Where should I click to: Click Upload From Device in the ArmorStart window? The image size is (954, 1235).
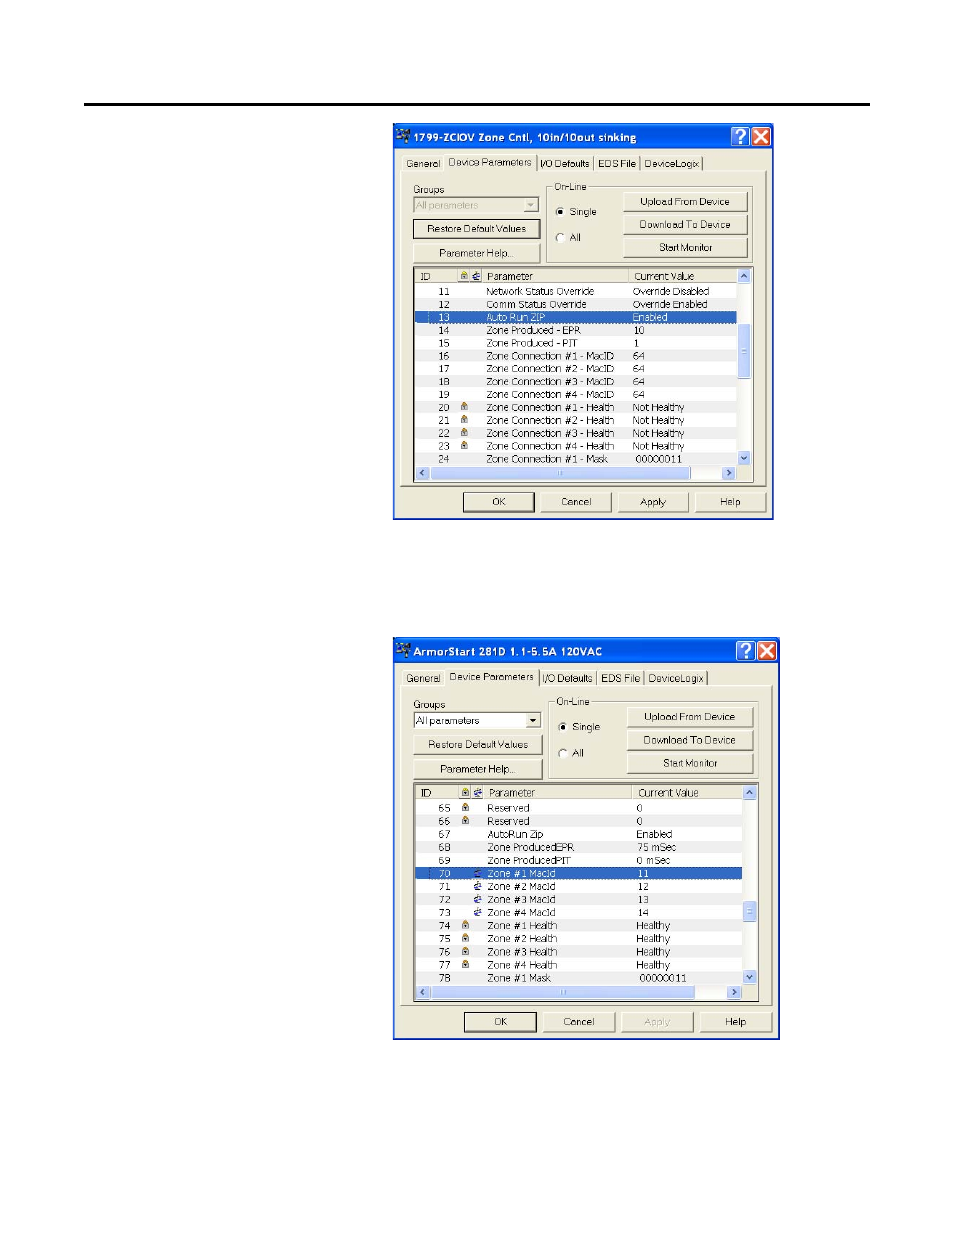(689, 717)
